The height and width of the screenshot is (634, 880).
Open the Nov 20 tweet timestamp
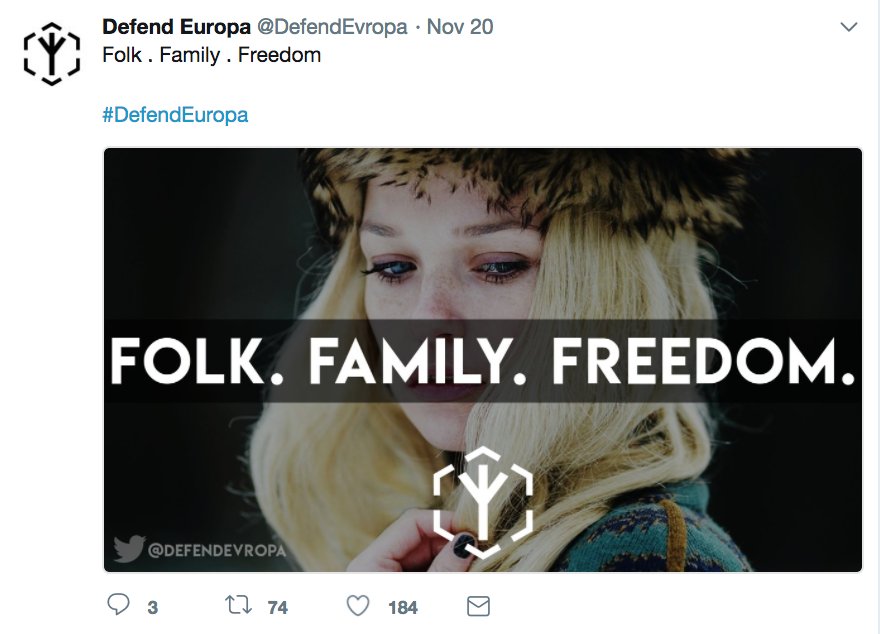(460, 26)
